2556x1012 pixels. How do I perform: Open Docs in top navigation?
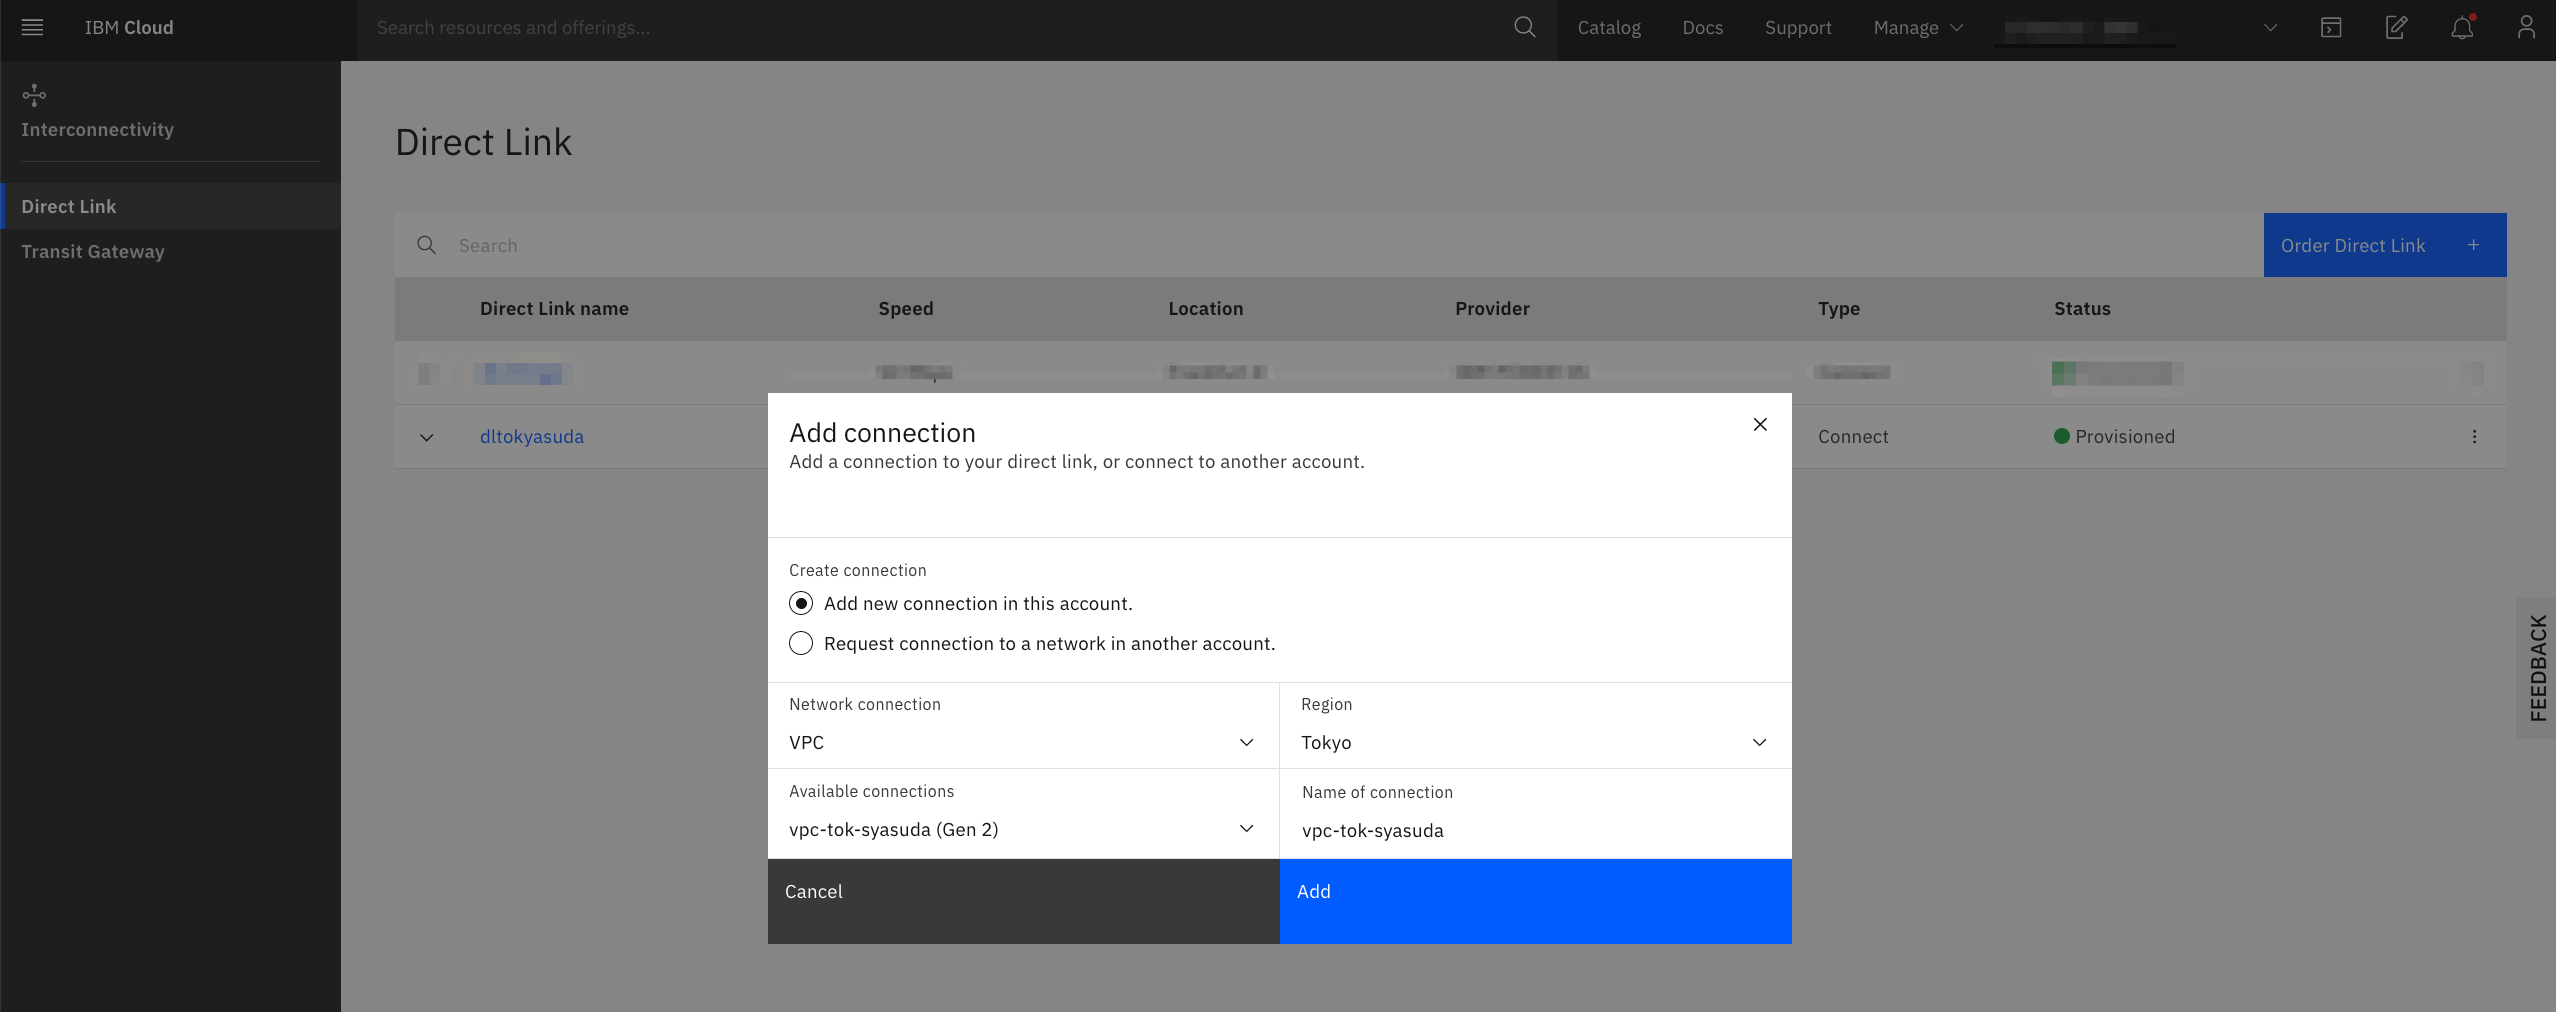click(1702, 28)
